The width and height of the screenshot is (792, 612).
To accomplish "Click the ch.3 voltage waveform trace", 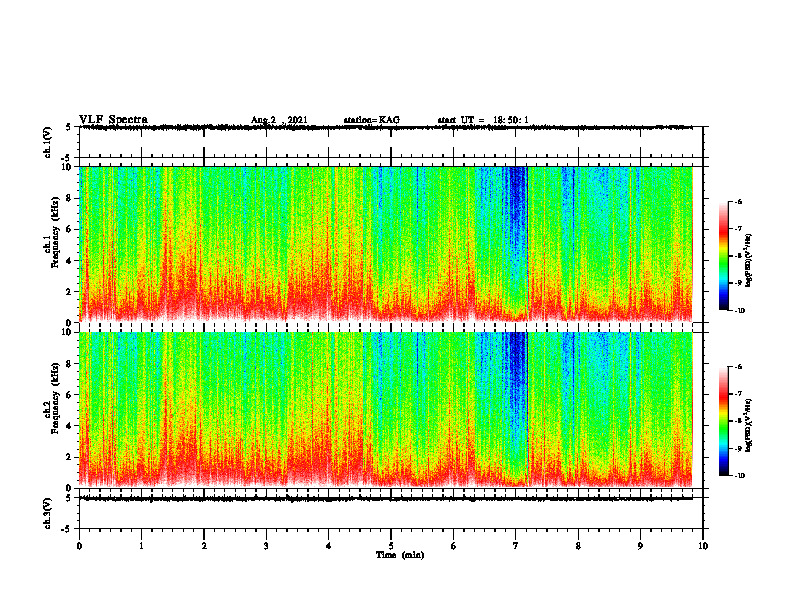I will click(385, 499).
